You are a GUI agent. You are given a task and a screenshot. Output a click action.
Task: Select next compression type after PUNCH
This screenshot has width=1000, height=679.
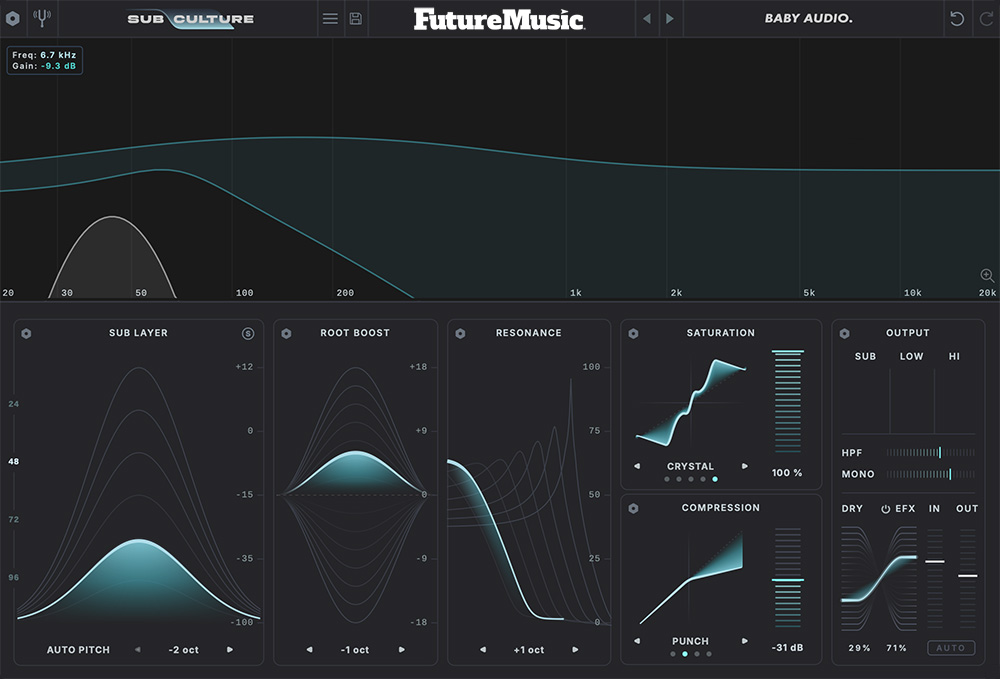[x=744, y=641]
